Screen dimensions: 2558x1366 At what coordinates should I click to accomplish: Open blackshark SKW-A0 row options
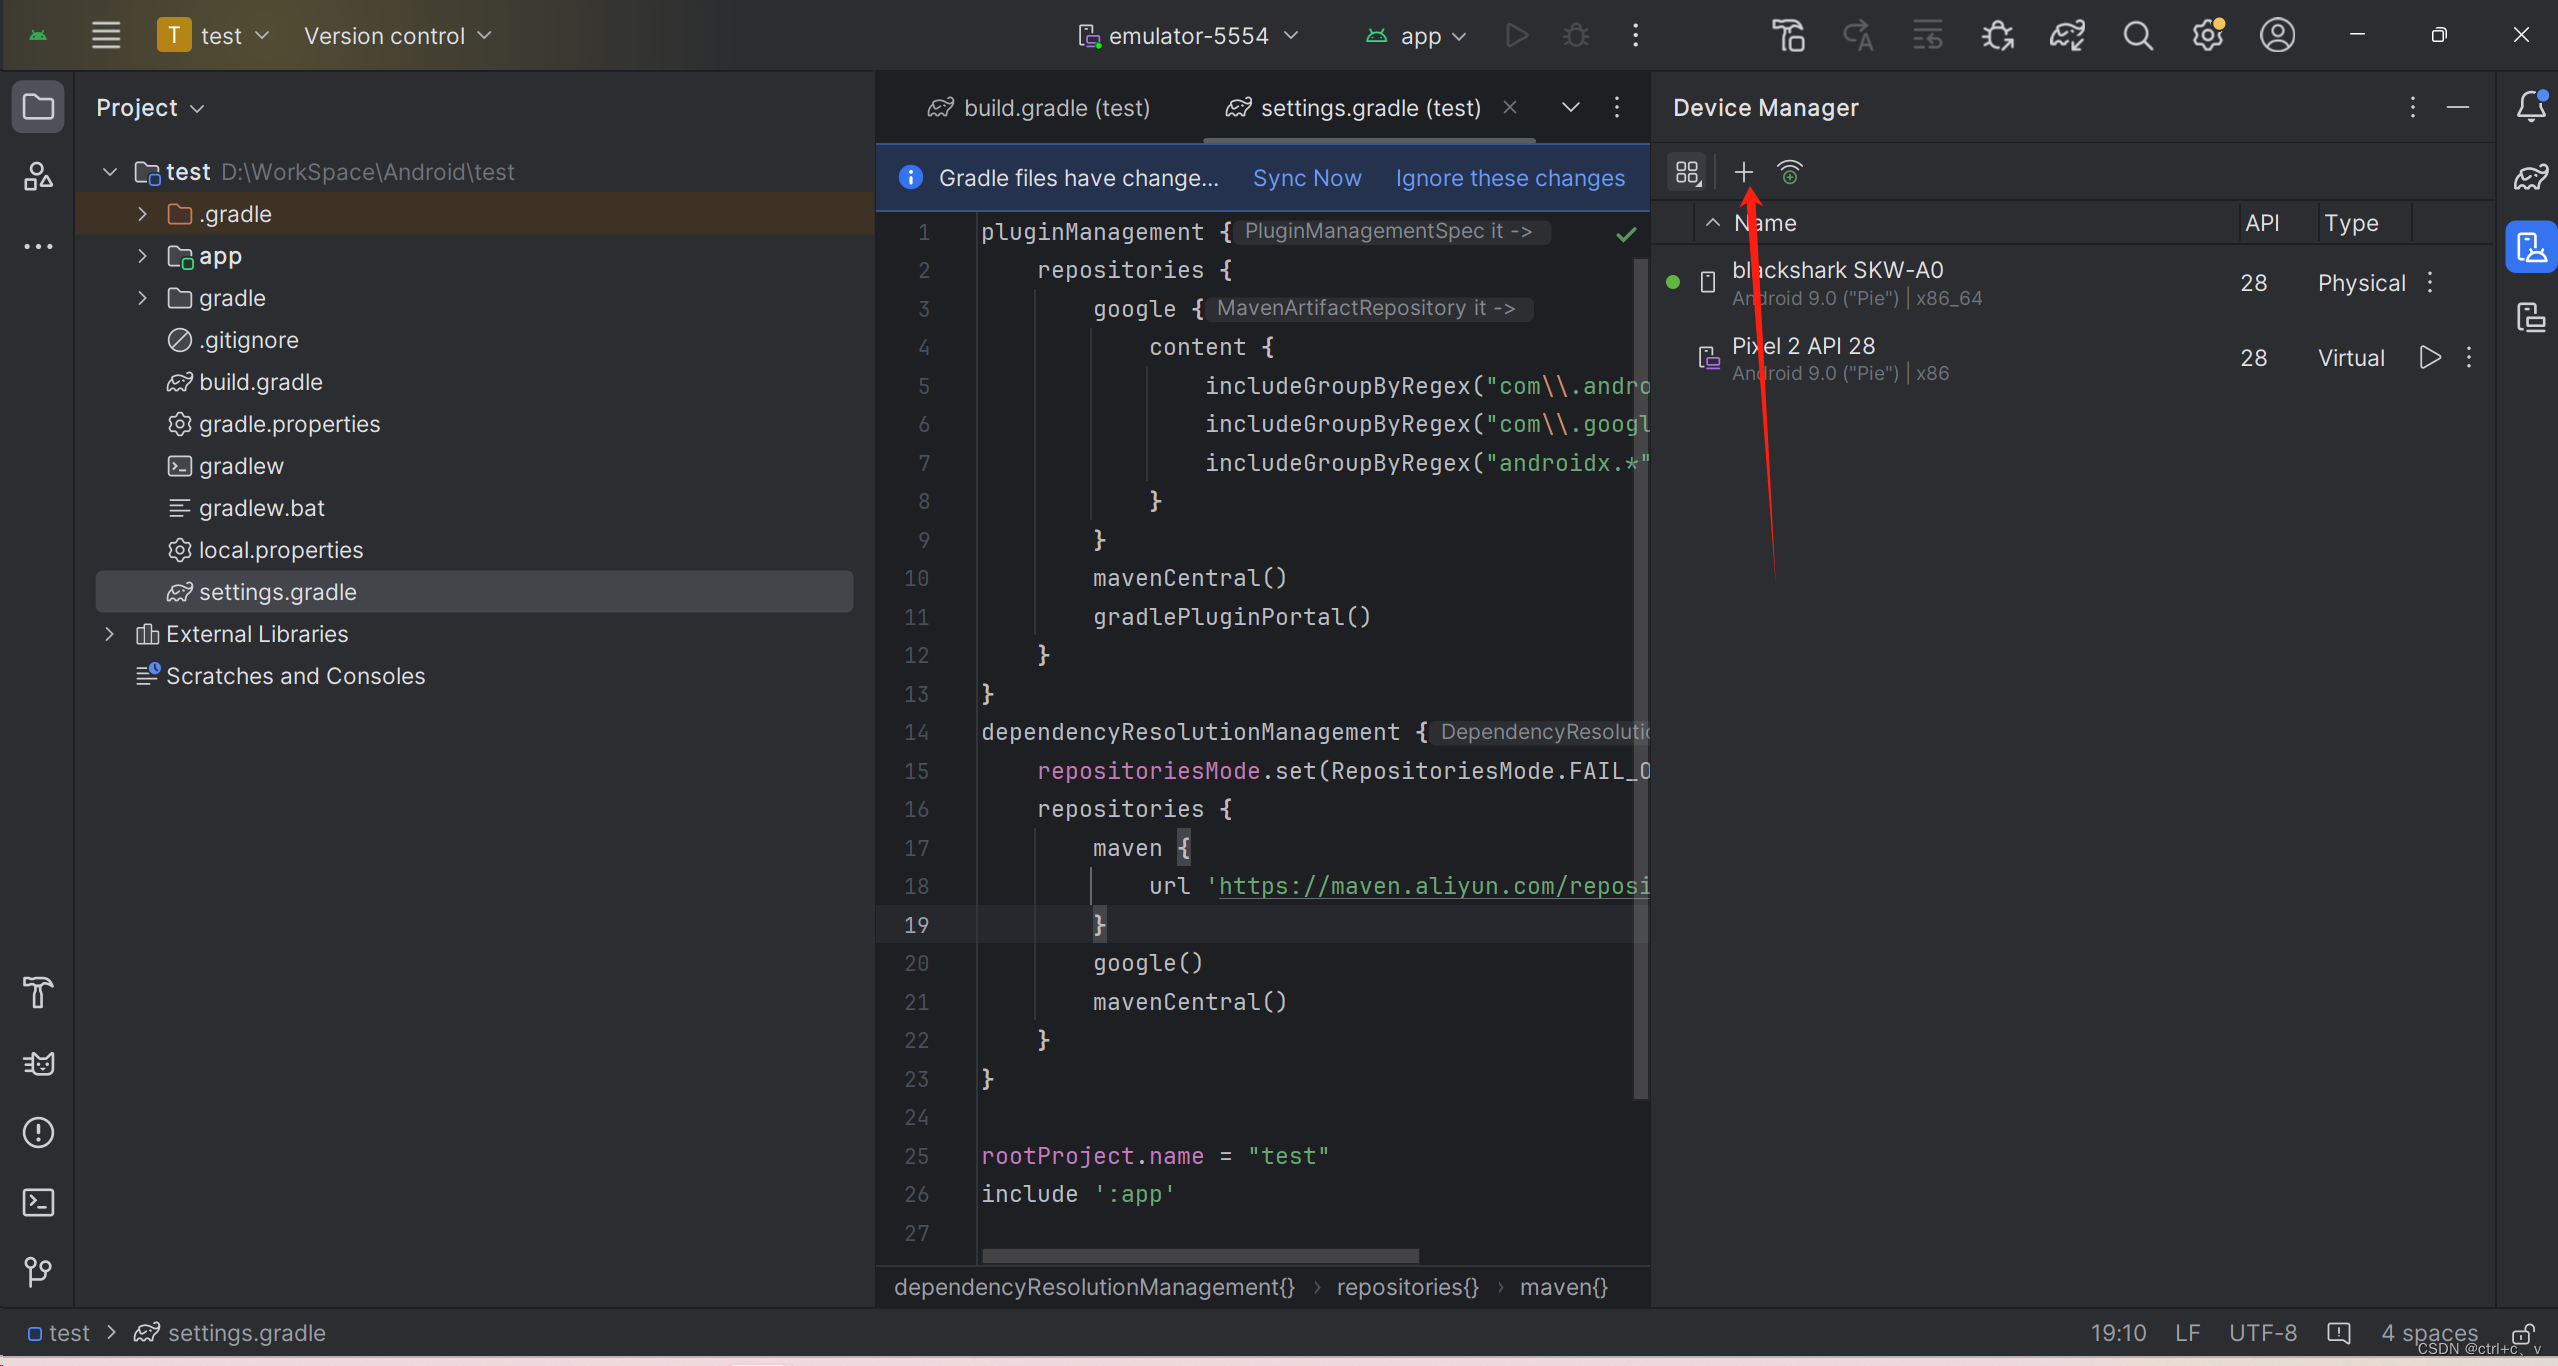[x=2430, y=283]
